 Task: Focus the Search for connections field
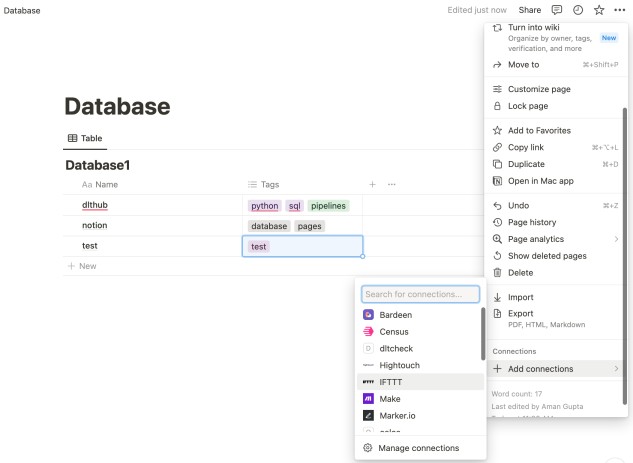(420, 295)
